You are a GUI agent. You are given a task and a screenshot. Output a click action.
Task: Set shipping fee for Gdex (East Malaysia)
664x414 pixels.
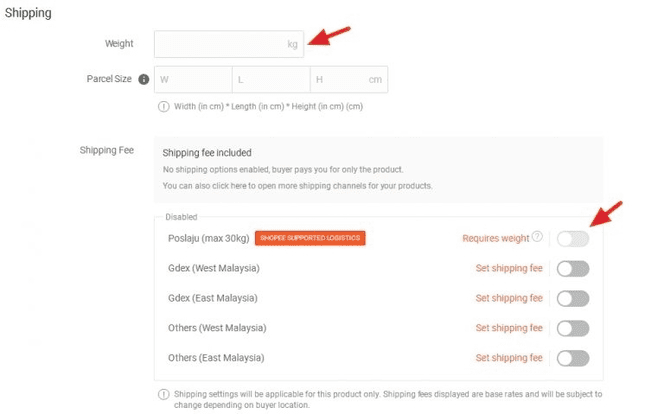pyautogui.click(x=508, y=298)
